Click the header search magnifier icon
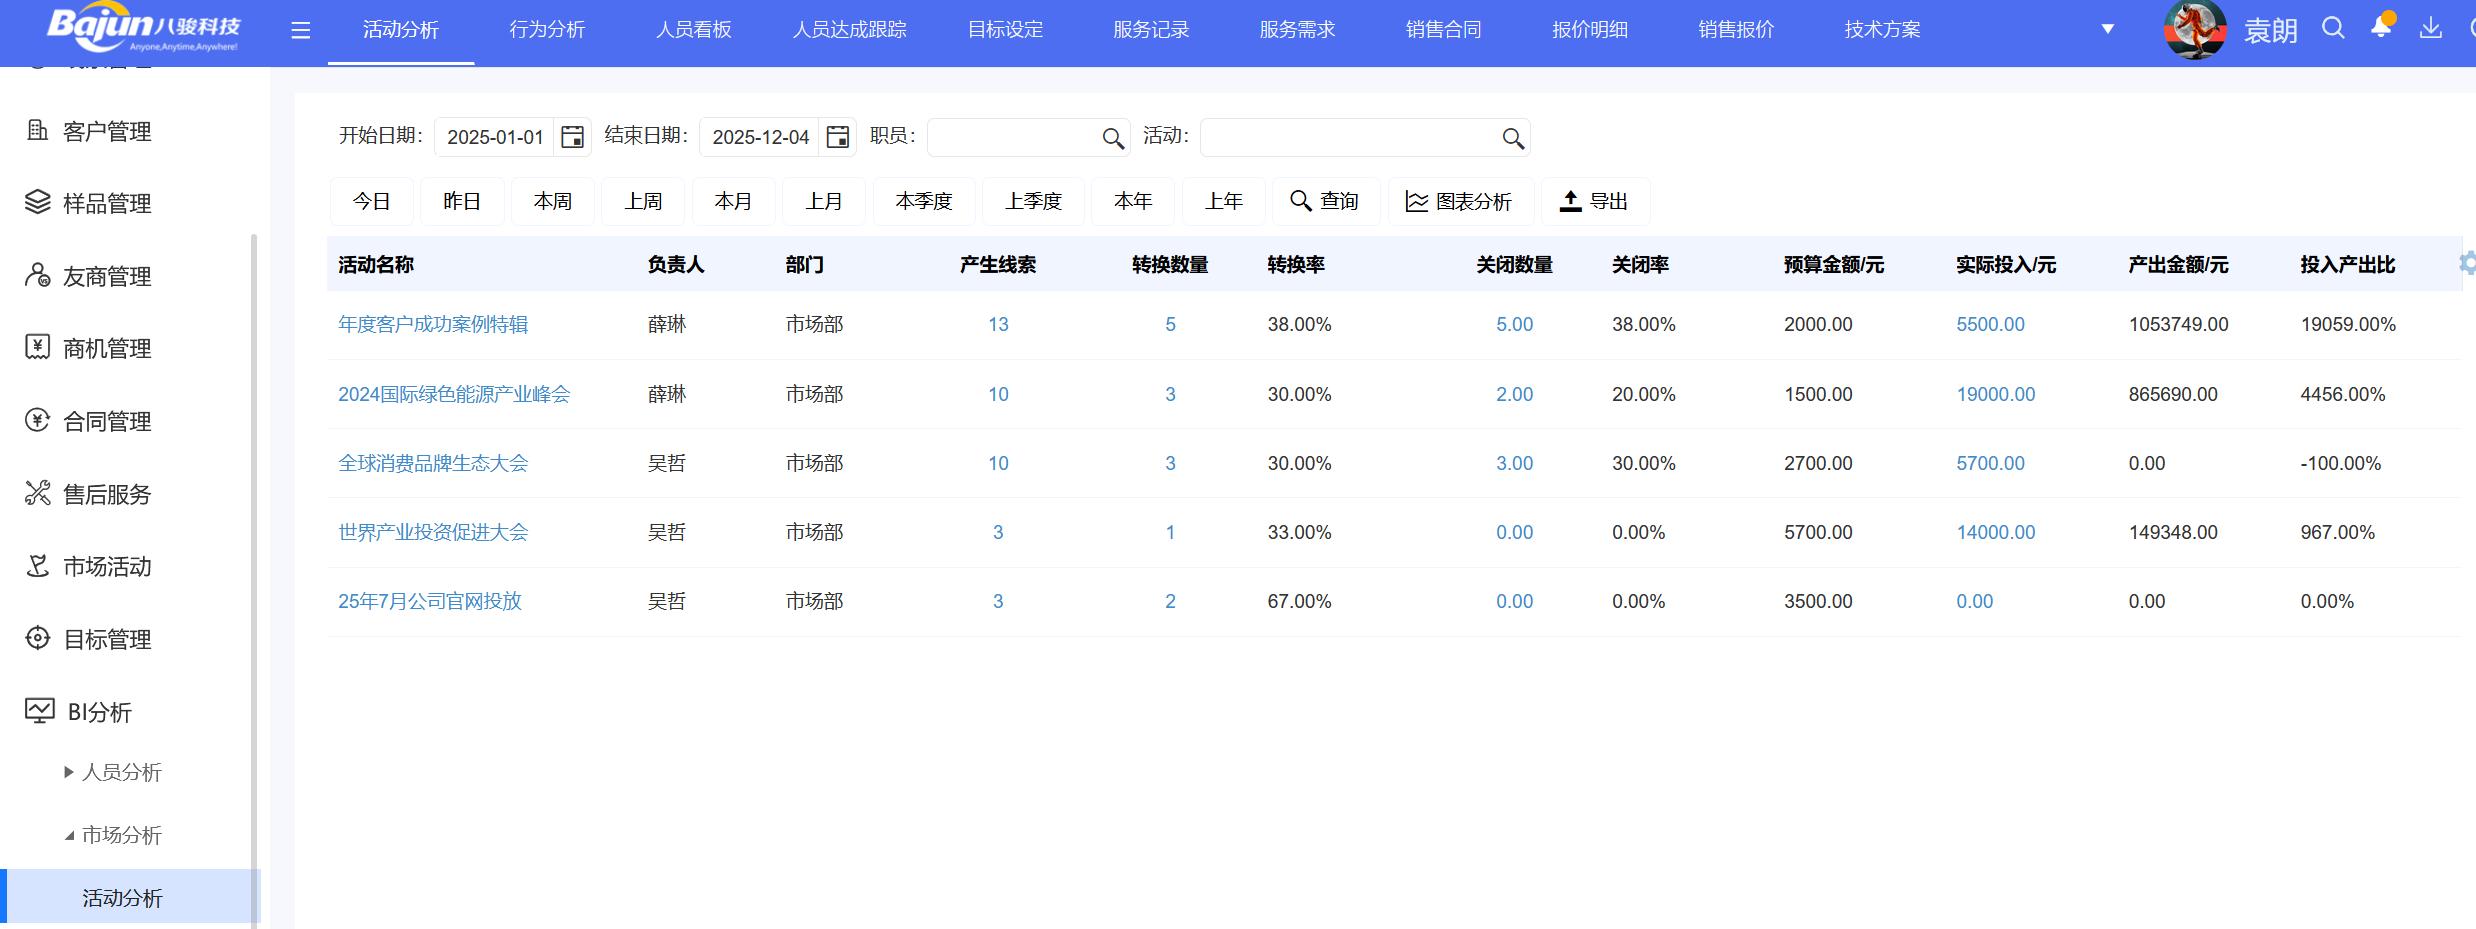This screenshot has height=929, width=2476. 2333,29
